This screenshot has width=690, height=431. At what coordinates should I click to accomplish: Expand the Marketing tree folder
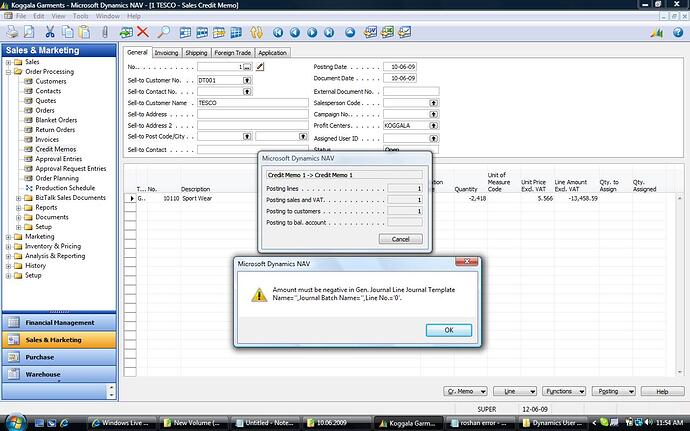tap(8, 237)
